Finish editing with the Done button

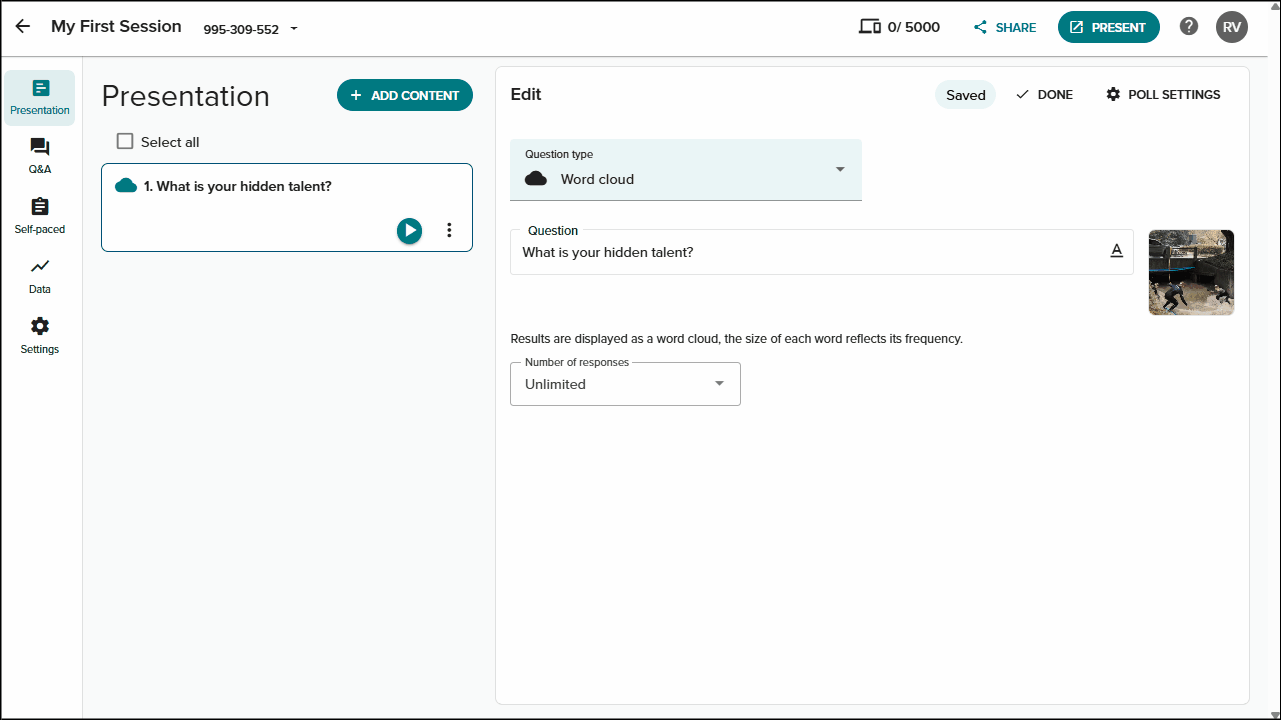(1044, 94)
